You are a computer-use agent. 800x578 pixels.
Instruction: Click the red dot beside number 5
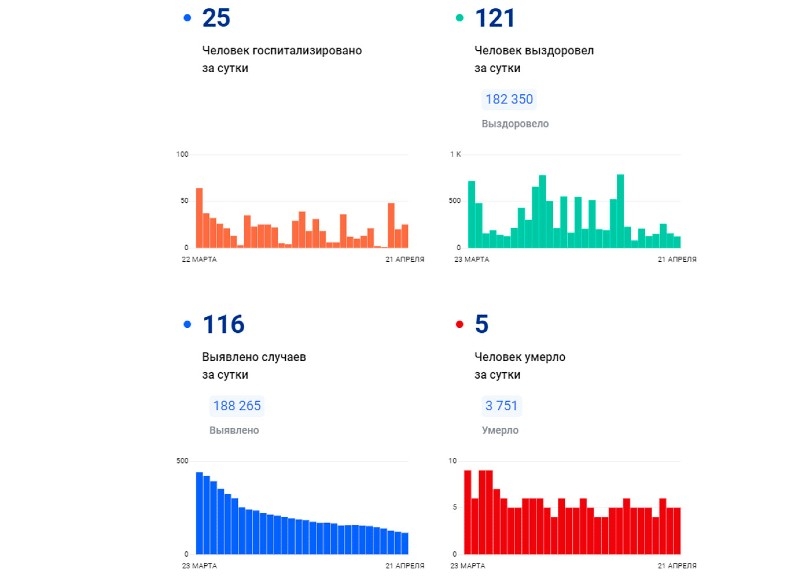pyautogui.click(x=460, y=325)
